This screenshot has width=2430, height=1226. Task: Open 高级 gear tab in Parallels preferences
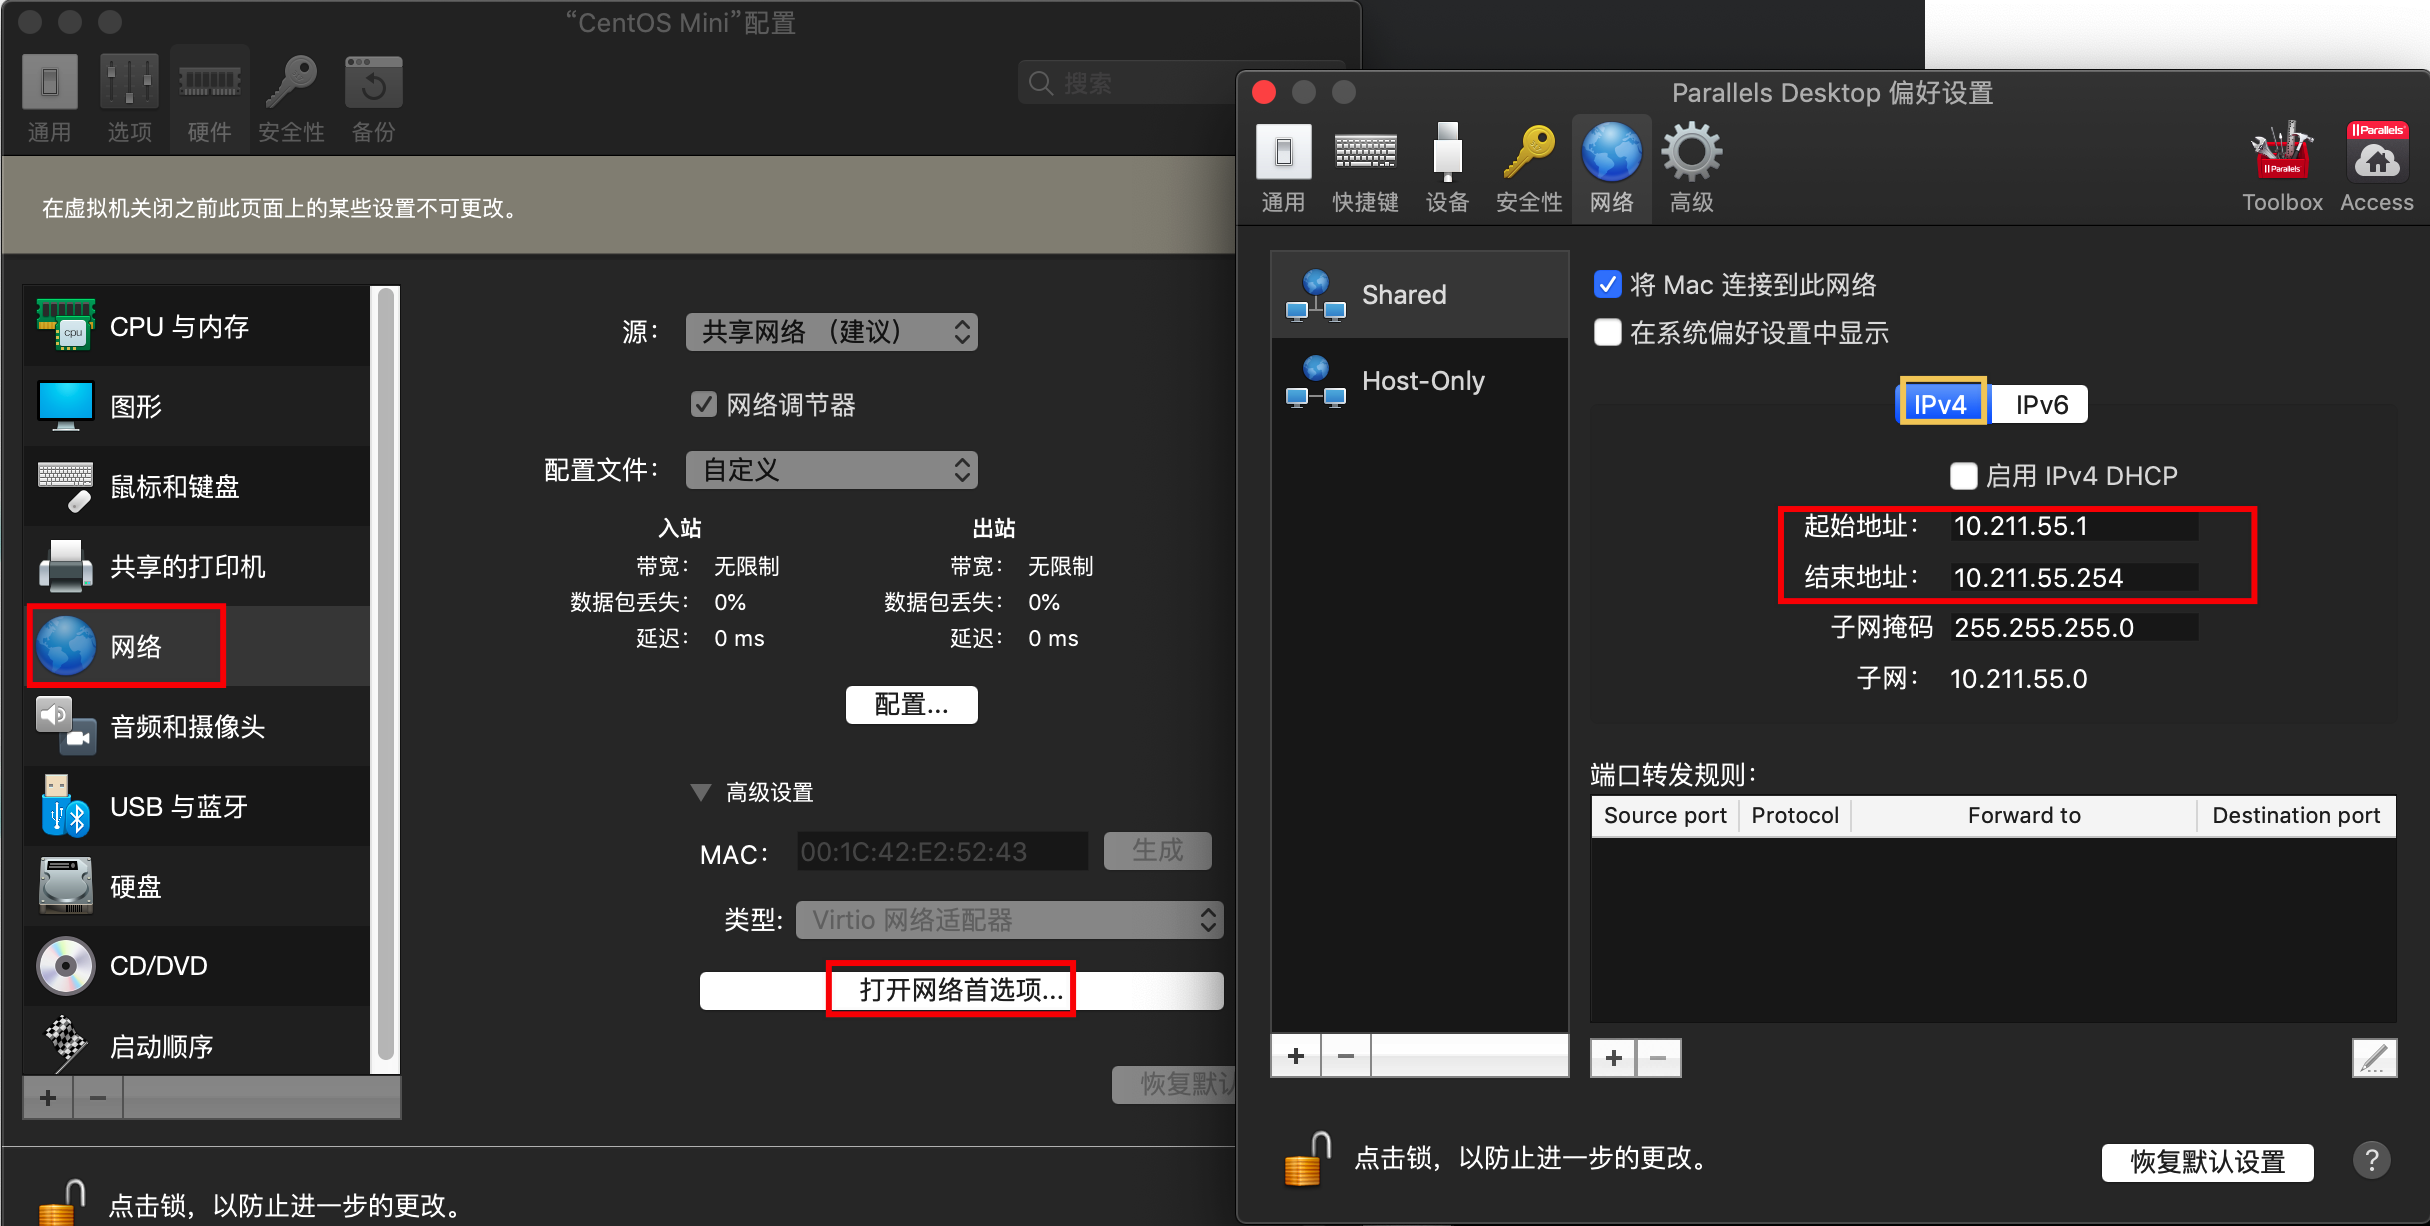(x=1691, y=168)
